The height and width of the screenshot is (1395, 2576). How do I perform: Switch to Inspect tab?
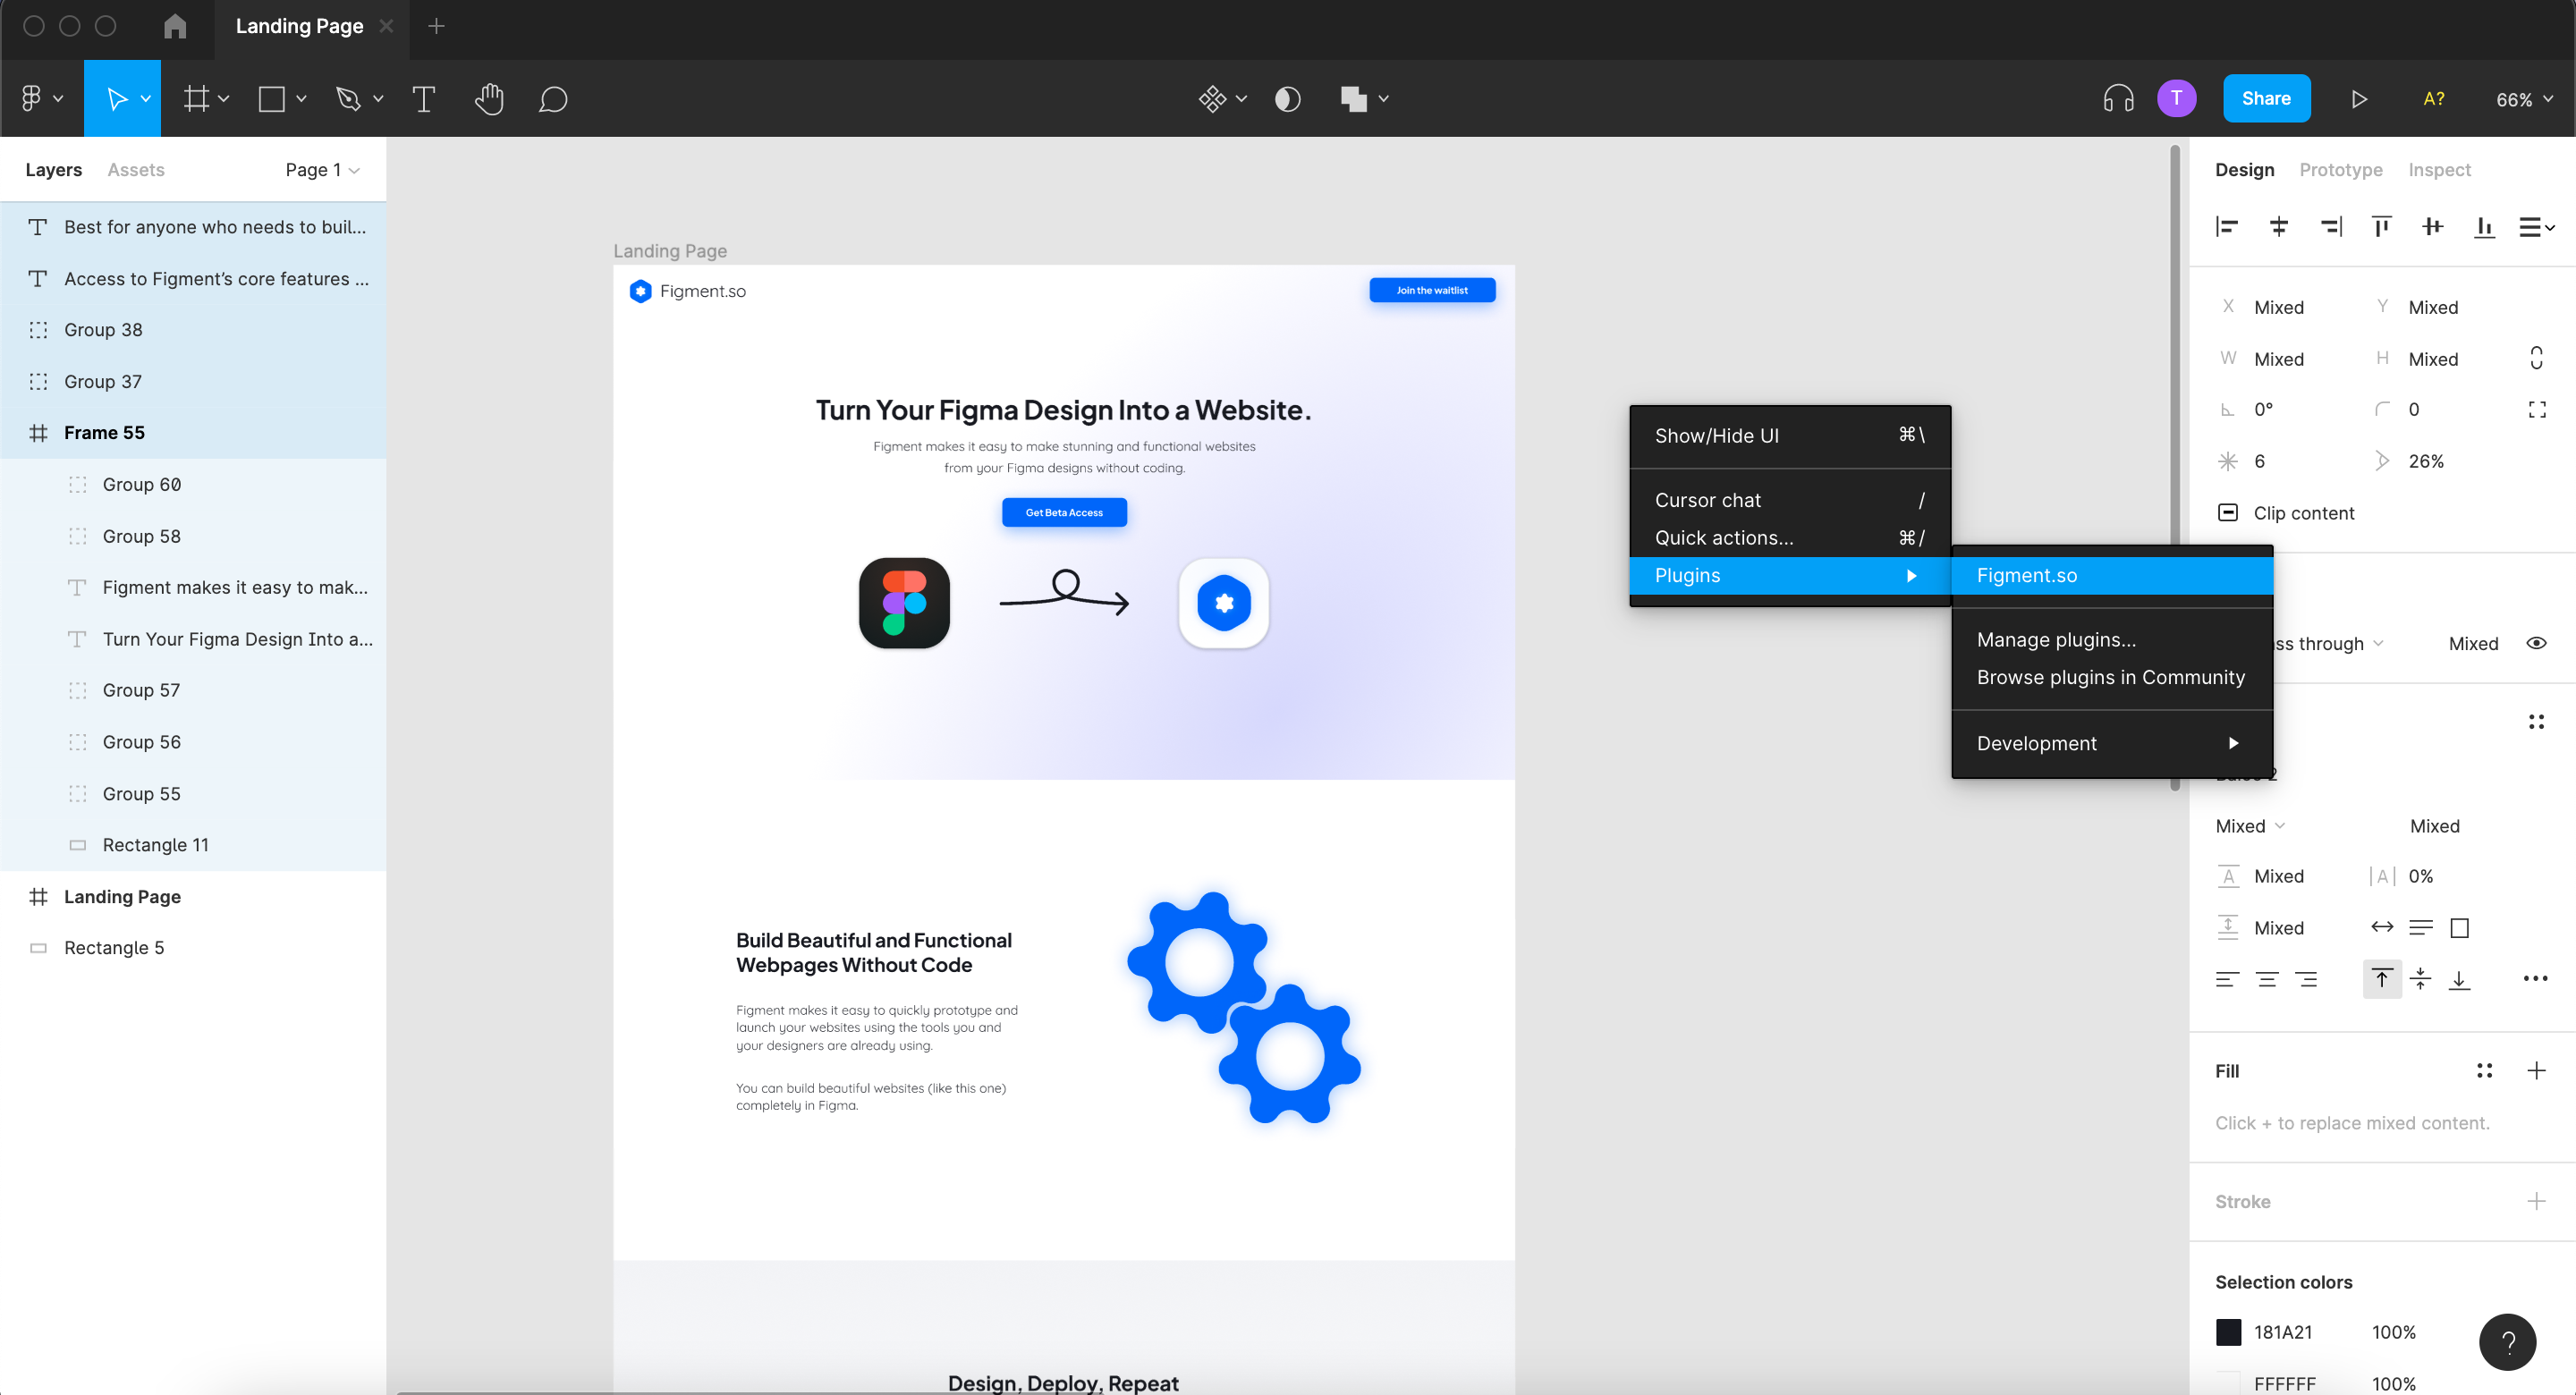(x=2439, y=169)
